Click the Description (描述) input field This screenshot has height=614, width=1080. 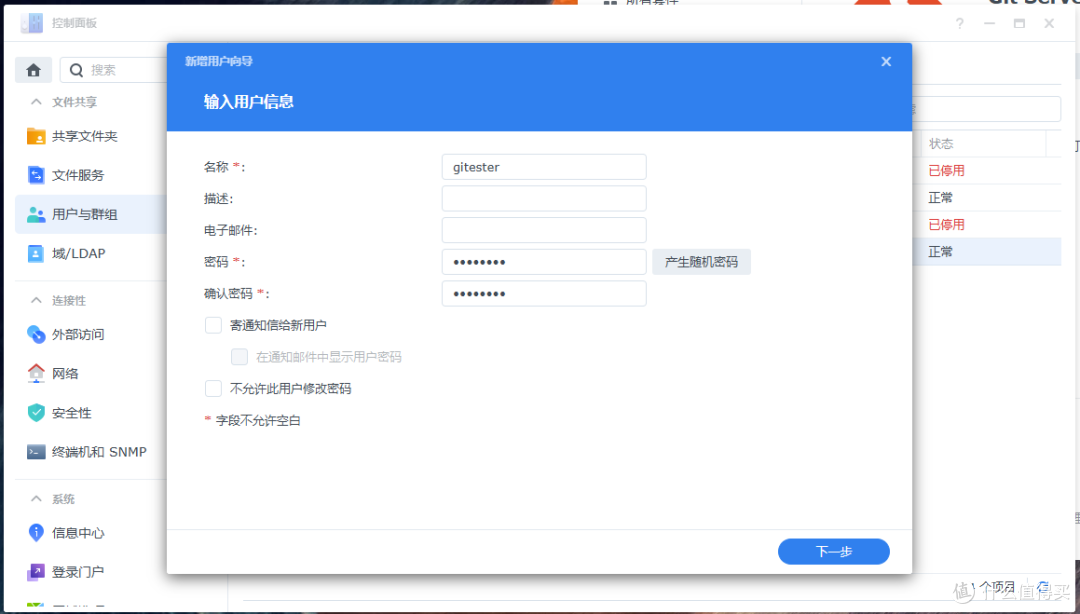pos(544,198)
